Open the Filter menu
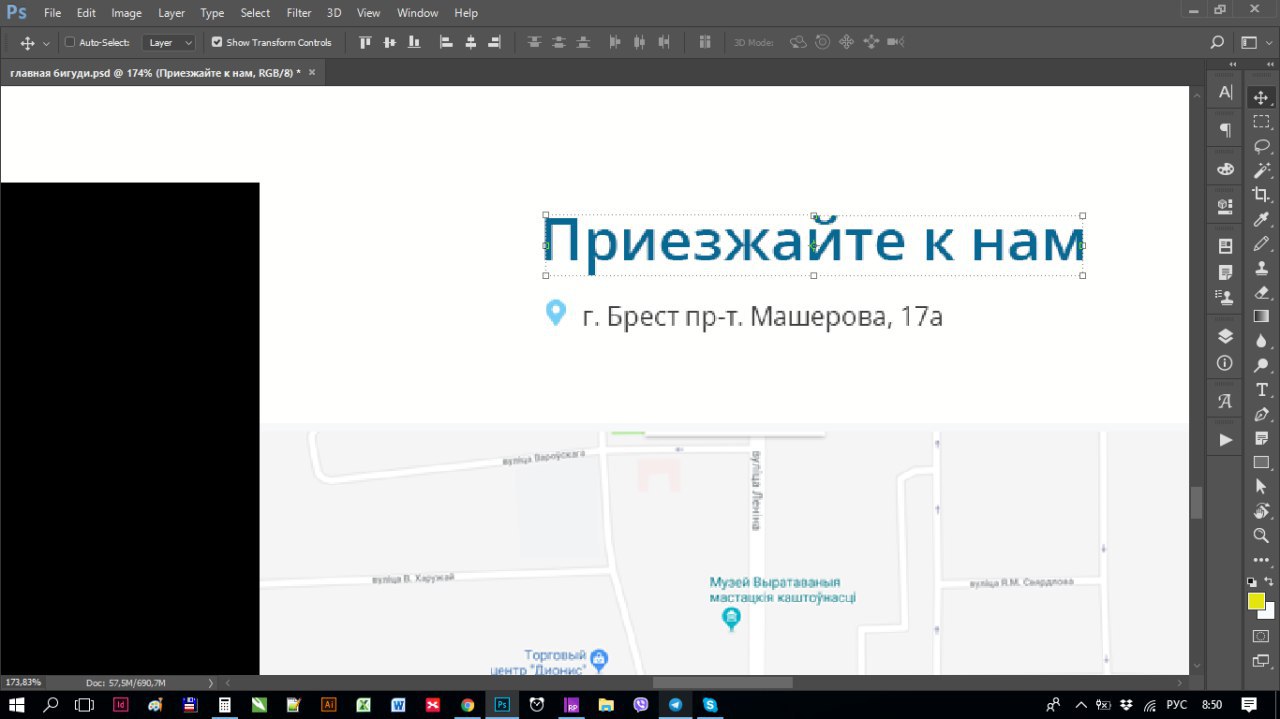 [299, 13]
